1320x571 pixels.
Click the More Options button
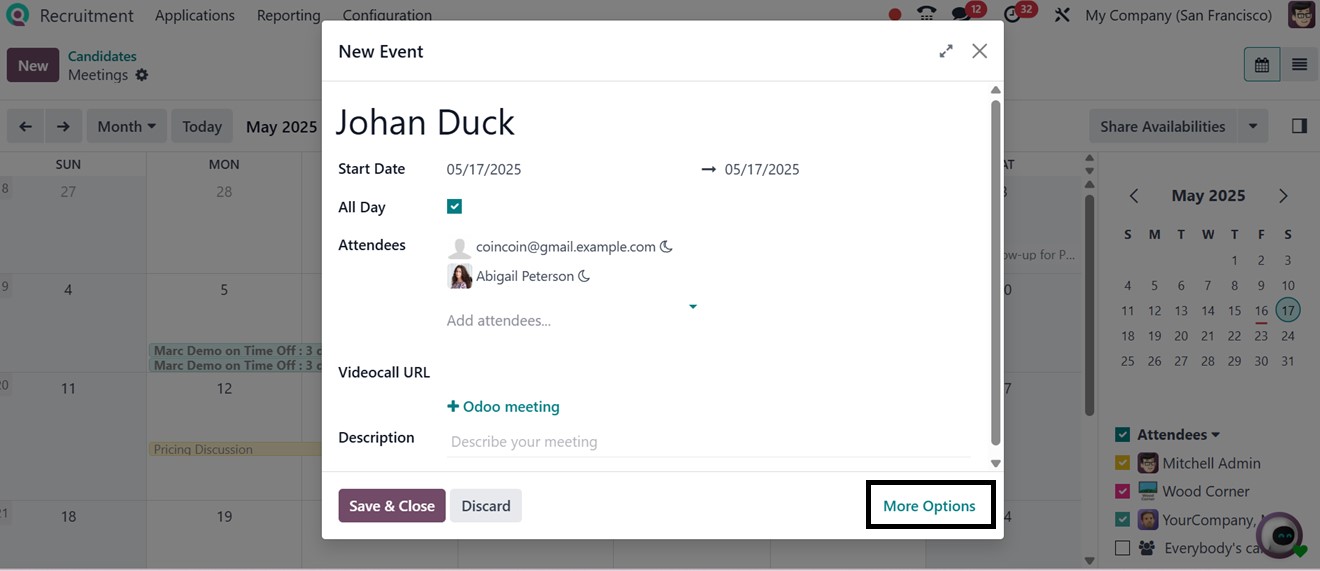pyautogui.click(x=929, y=506)
